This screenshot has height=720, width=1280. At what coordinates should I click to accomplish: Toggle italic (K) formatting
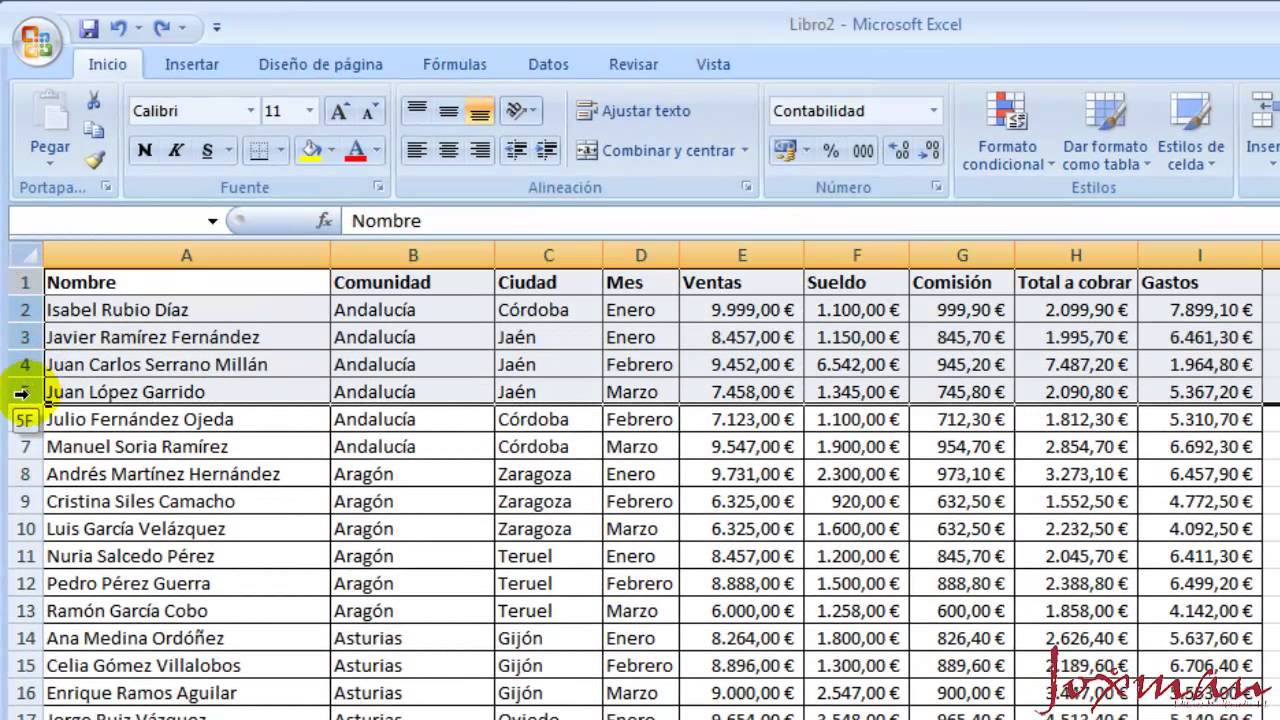coord(176,151)
